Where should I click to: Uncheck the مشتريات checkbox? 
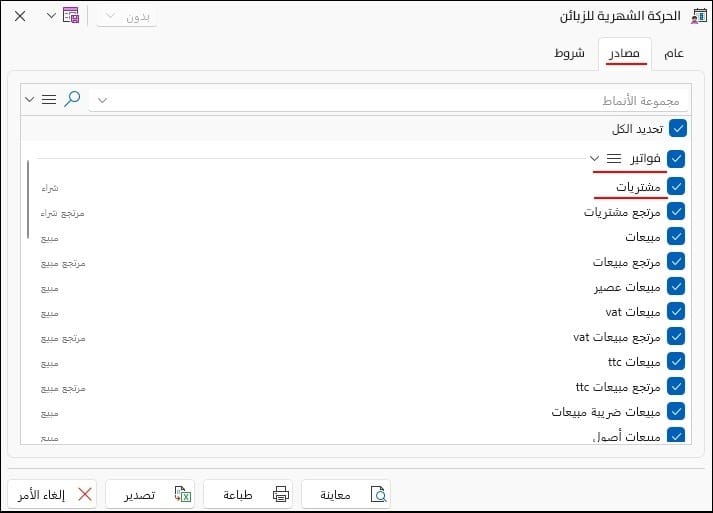coord(676,186)
